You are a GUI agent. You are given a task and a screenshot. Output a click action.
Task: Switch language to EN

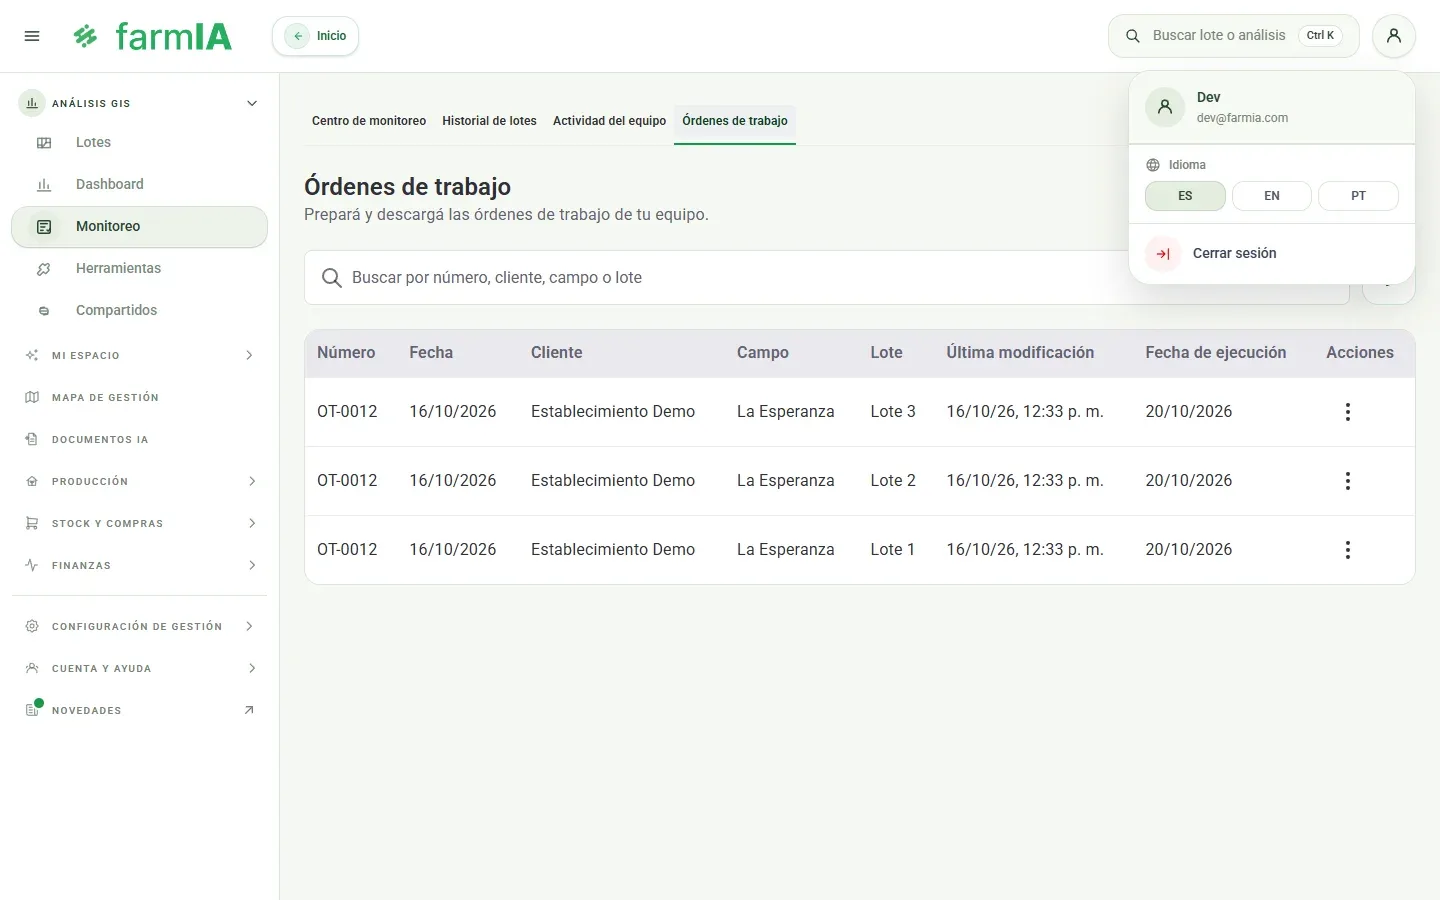1272,196
